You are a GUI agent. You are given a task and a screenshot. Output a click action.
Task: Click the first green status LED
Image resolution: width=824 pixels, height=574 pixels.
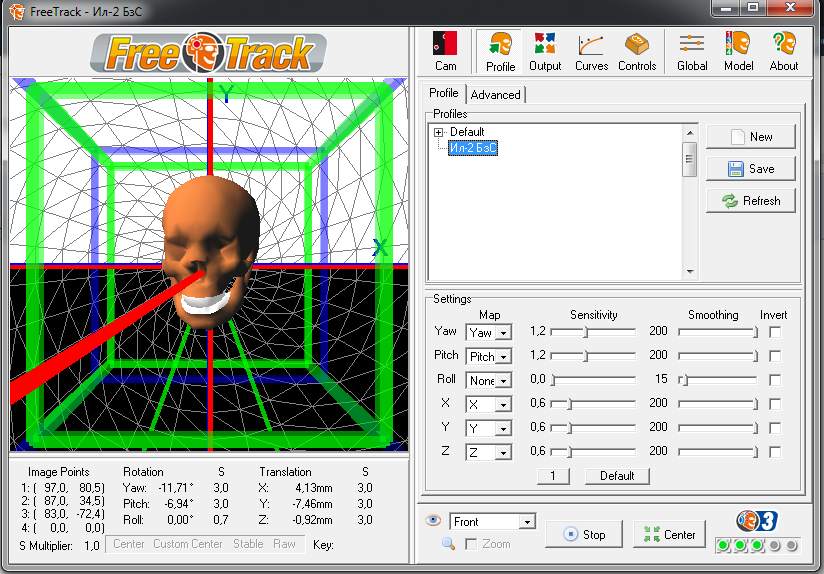coord(723,546)
